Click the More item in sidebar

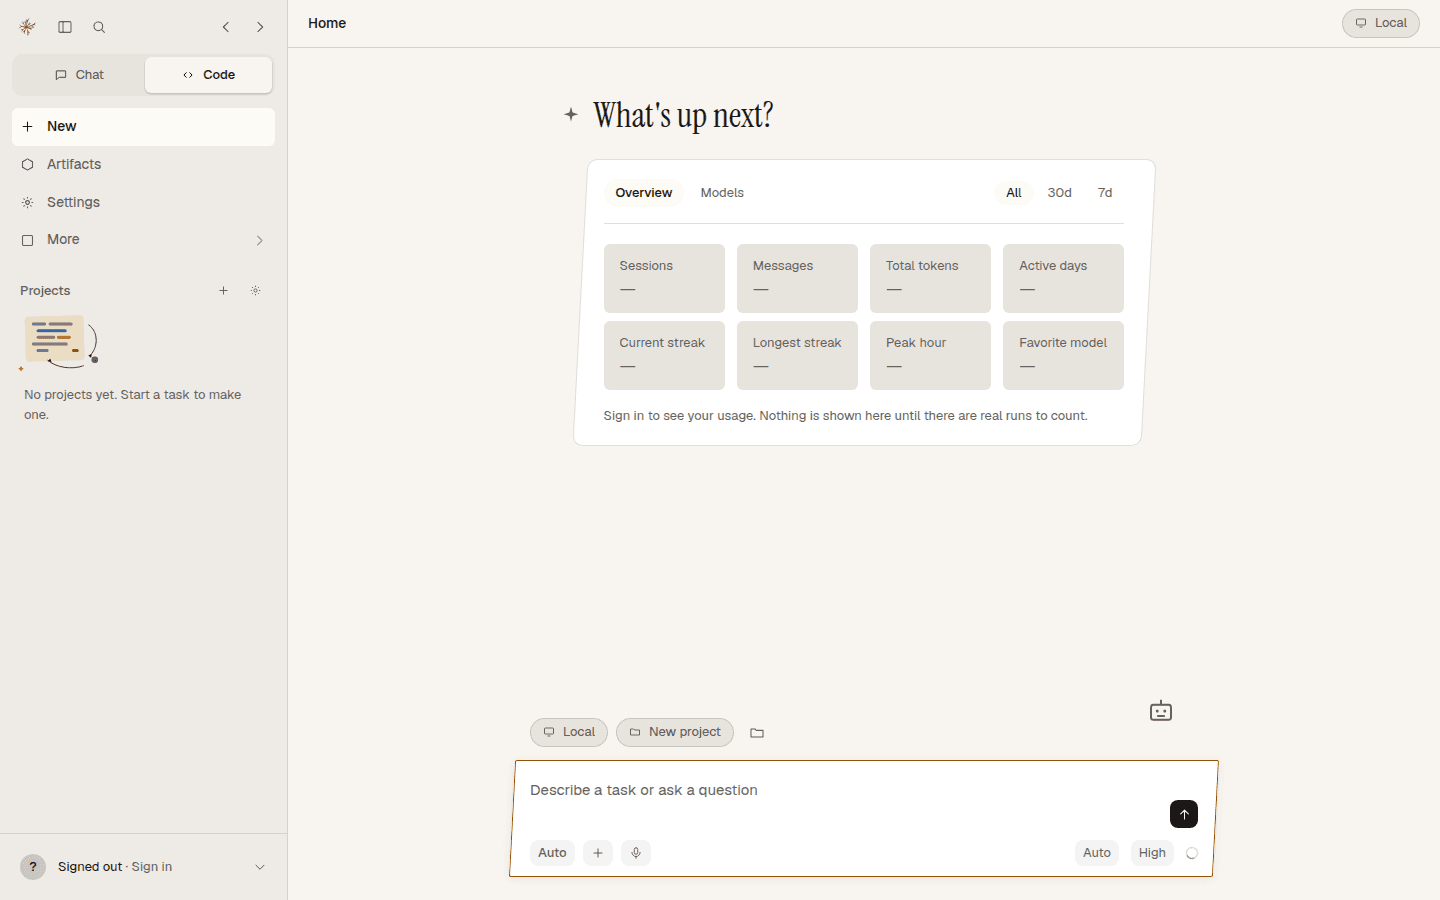click(x=143, y=240)
